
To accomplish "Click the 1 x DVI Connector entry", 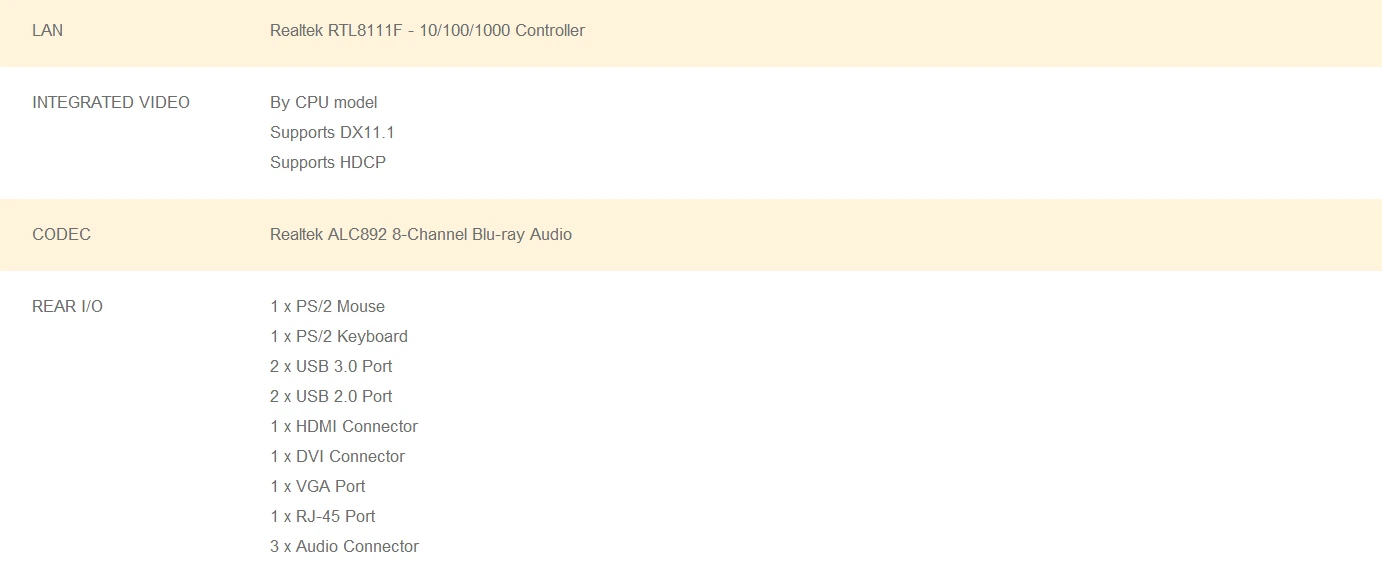I will (337, 456).
